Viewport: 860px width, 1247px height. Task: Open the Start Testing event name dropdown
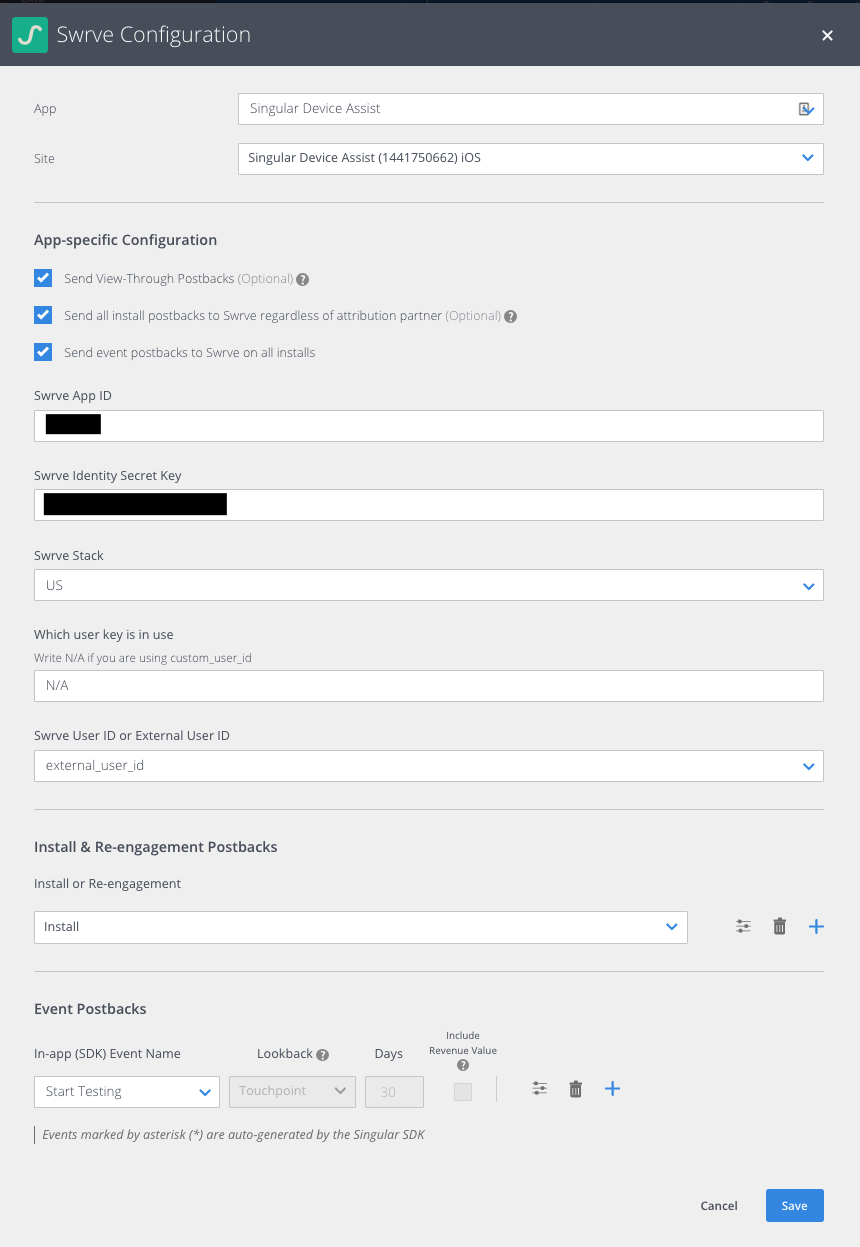(x=127, y=1092)
